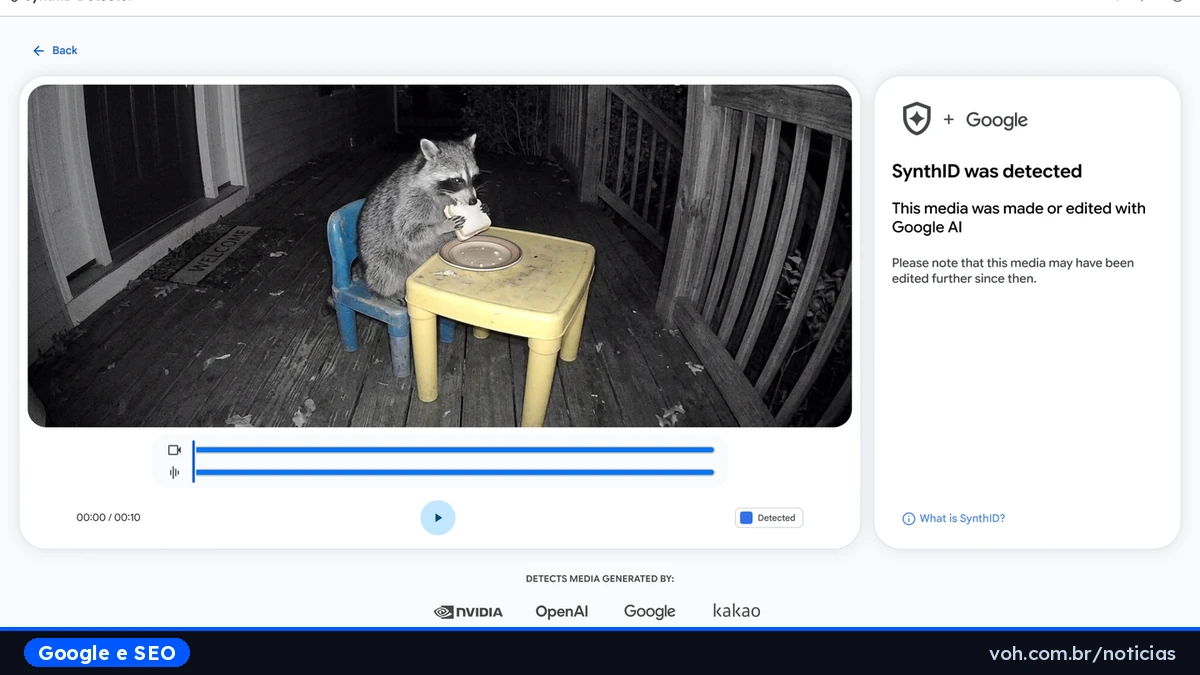1200x675 pixels.
Task: Click the Detected legend badge
Action: point(769,518)
